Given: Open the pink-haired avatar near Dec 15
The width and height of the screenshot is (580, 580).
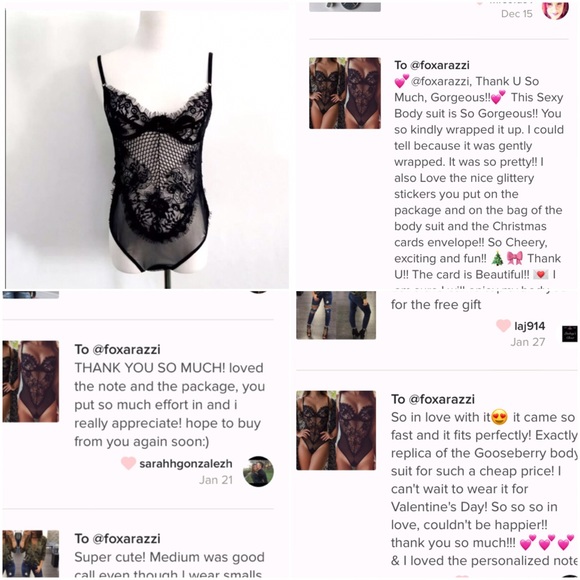Looking at the screenshot, I should (x=555, y=10).
